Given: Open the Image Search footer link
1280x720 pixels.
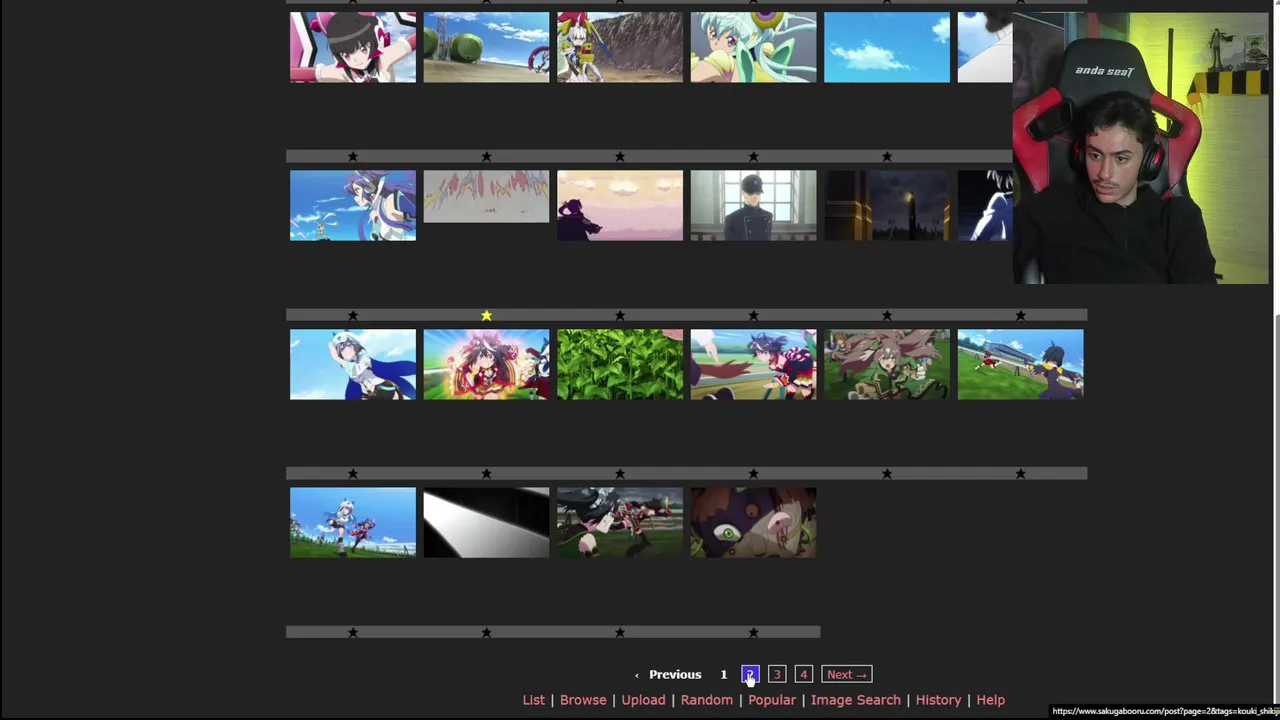Looking at the screenshot, I should [x=856, y=700].
